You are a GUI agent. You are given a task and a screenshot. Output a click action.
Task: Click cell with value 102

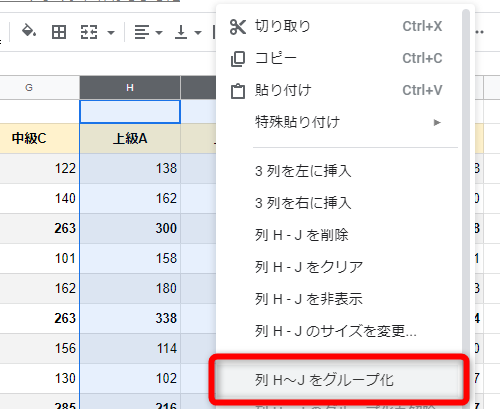click(130, 378)
